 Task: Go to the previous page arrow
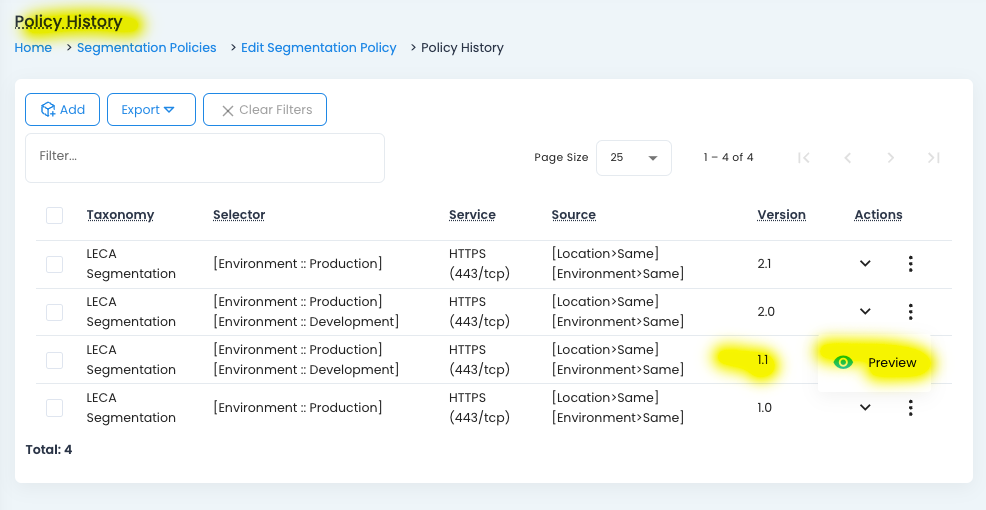pos(847,158)
